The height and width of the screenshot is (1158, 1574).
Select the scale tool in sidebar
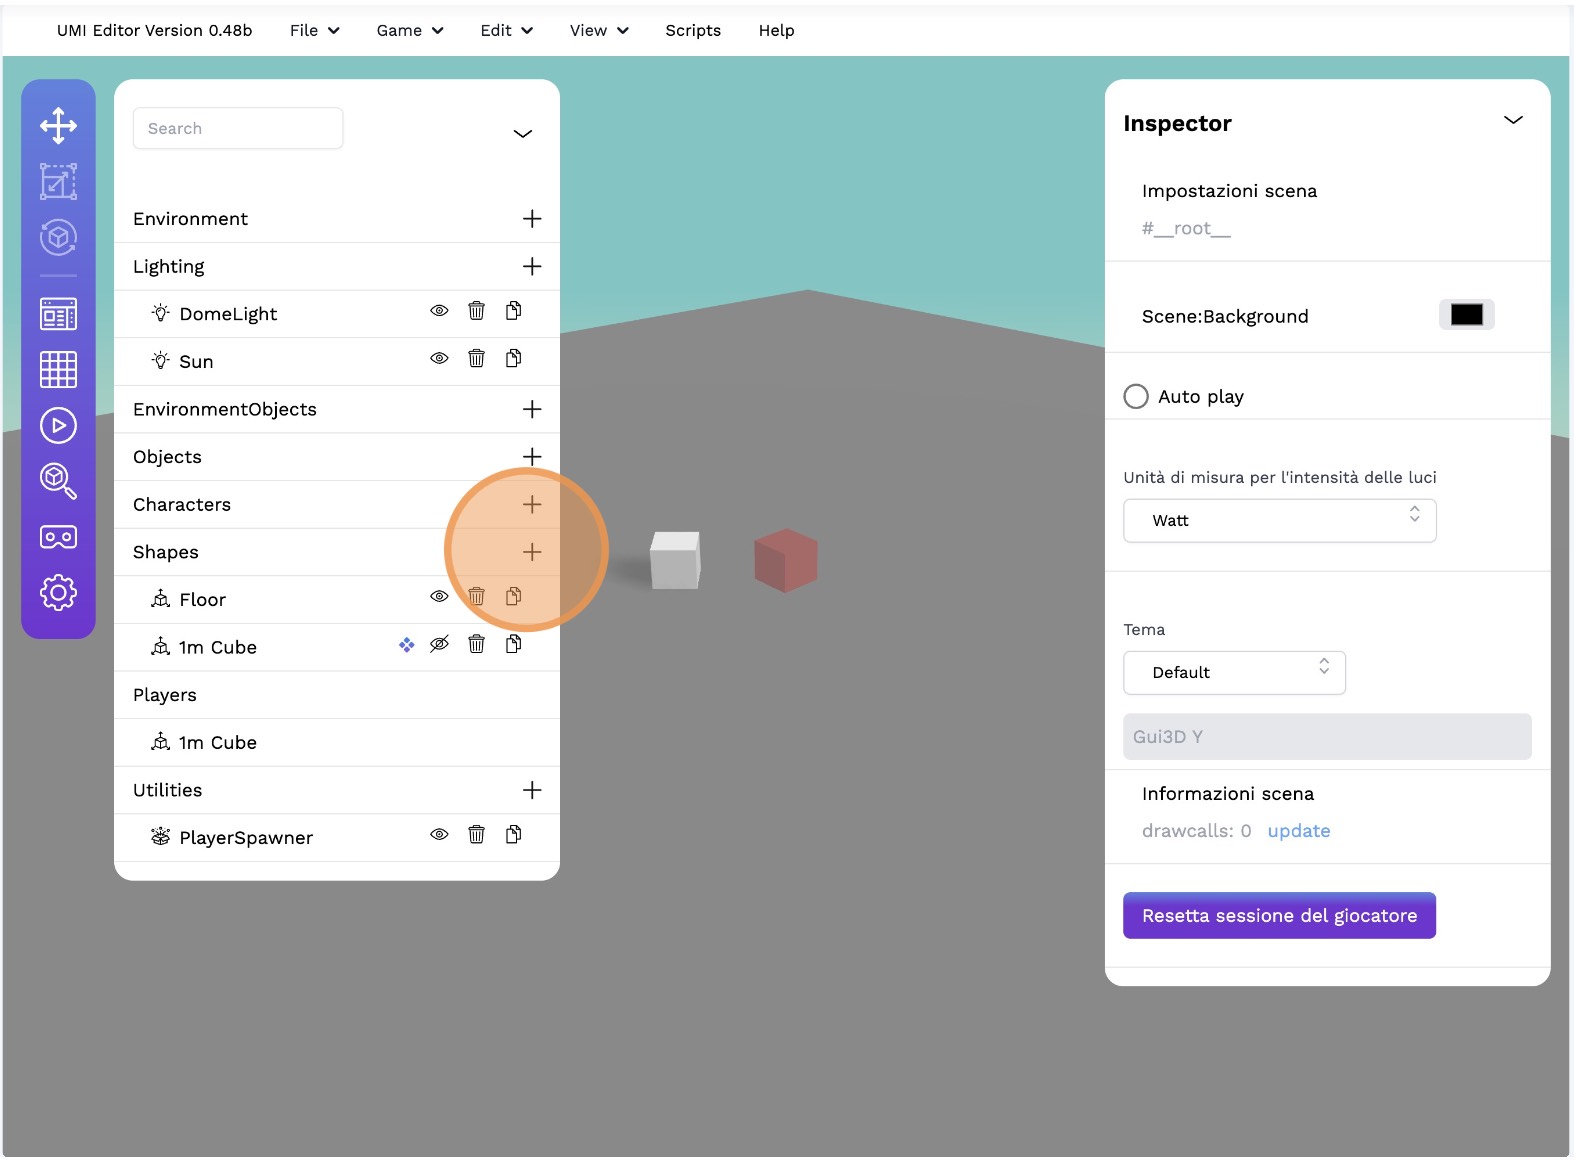click(58, 182)
